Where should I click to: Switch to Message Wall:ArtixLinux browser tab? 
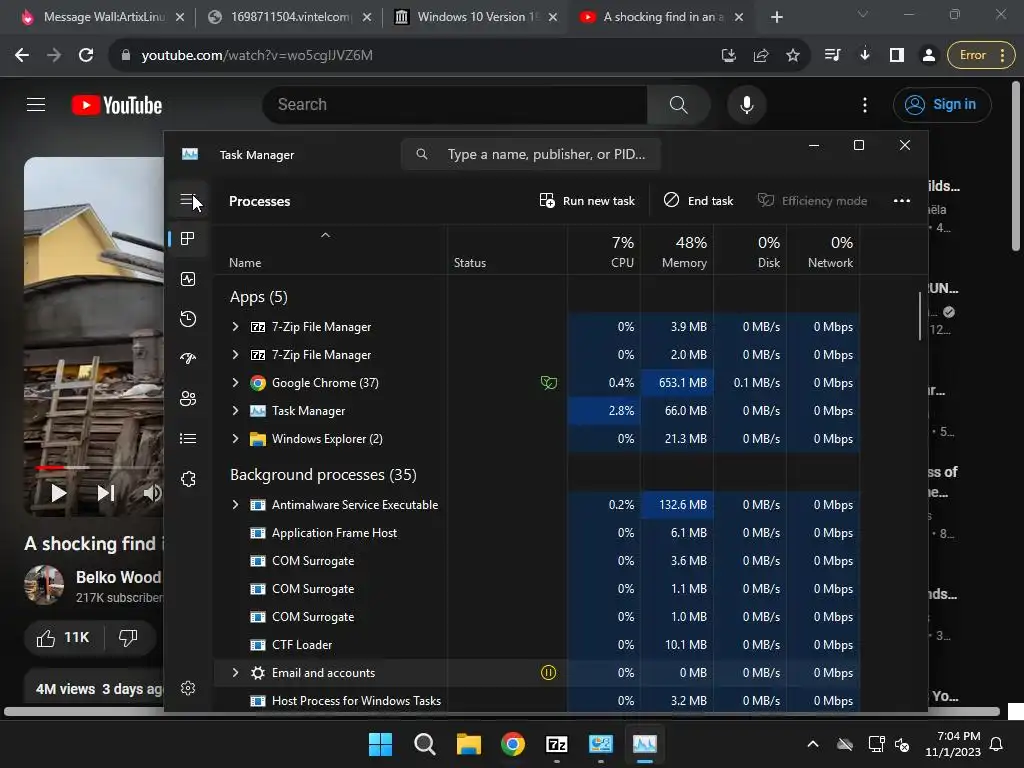pos(102,17)
